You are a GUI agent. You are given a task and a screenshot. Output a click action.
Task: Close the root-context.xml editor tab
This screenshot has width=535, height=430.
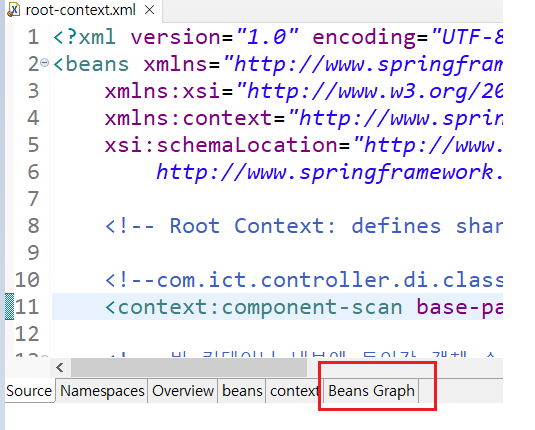click(149, 10)
